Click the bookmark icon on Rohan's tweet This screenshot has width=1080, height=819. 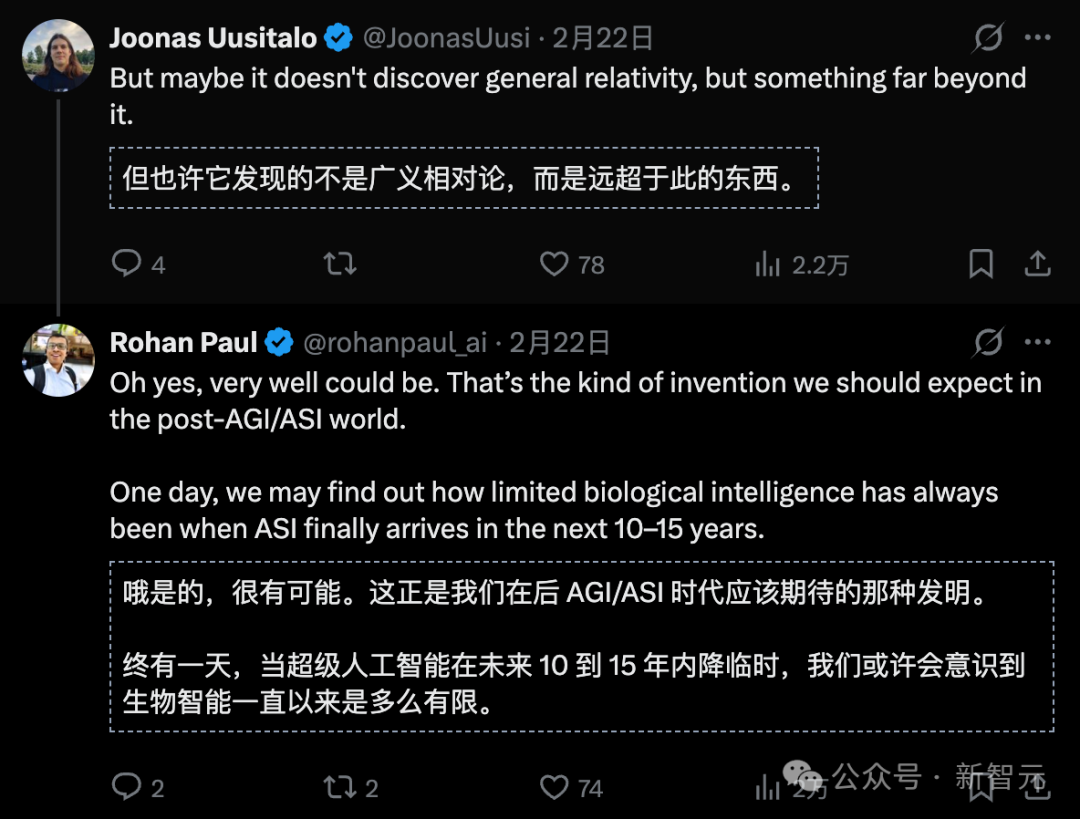pyautogui.click(x=980, y=787)
